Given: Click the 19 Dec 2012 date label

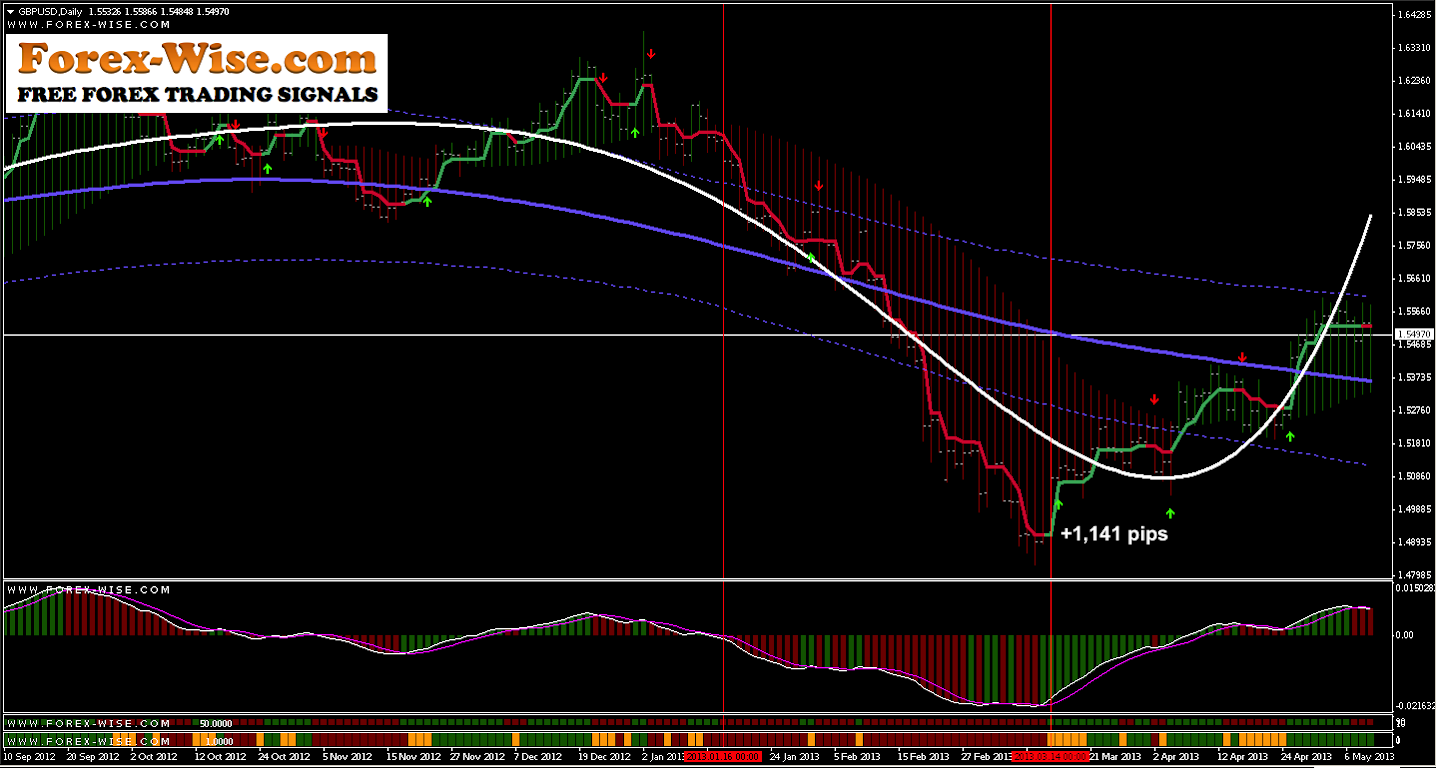Looking at the screenshot, I should click(603, 757).
